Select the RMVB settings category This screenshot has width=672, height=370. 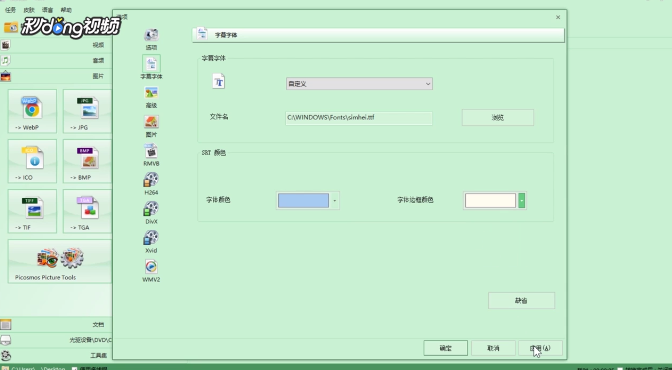pyautogui.click(x=151, y=155)
